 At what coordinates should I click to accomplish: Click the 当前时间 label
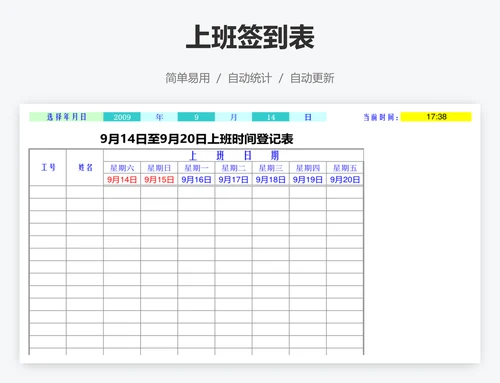pyautogui.click(x=381, y=117)
